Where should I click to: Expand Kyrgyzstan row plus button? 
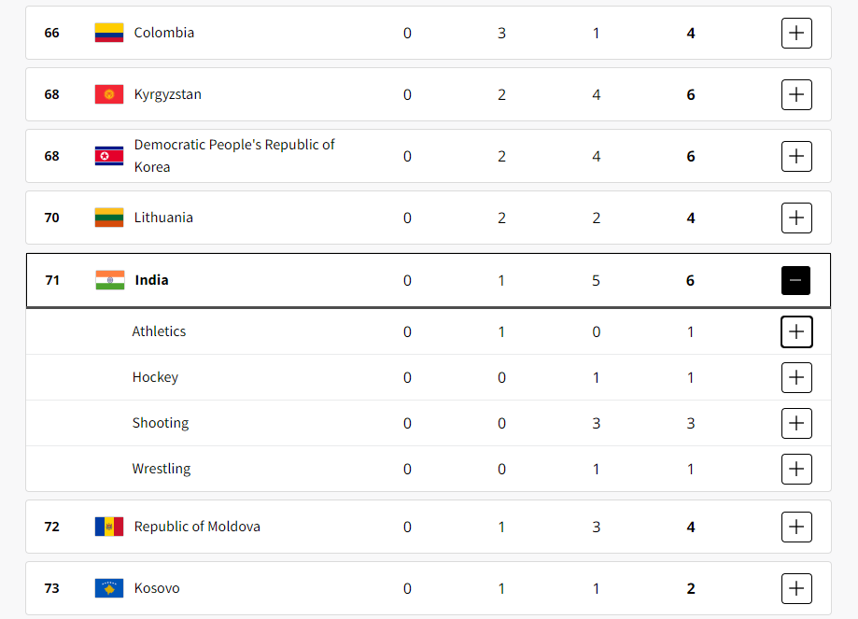click(x=796, y=95)
